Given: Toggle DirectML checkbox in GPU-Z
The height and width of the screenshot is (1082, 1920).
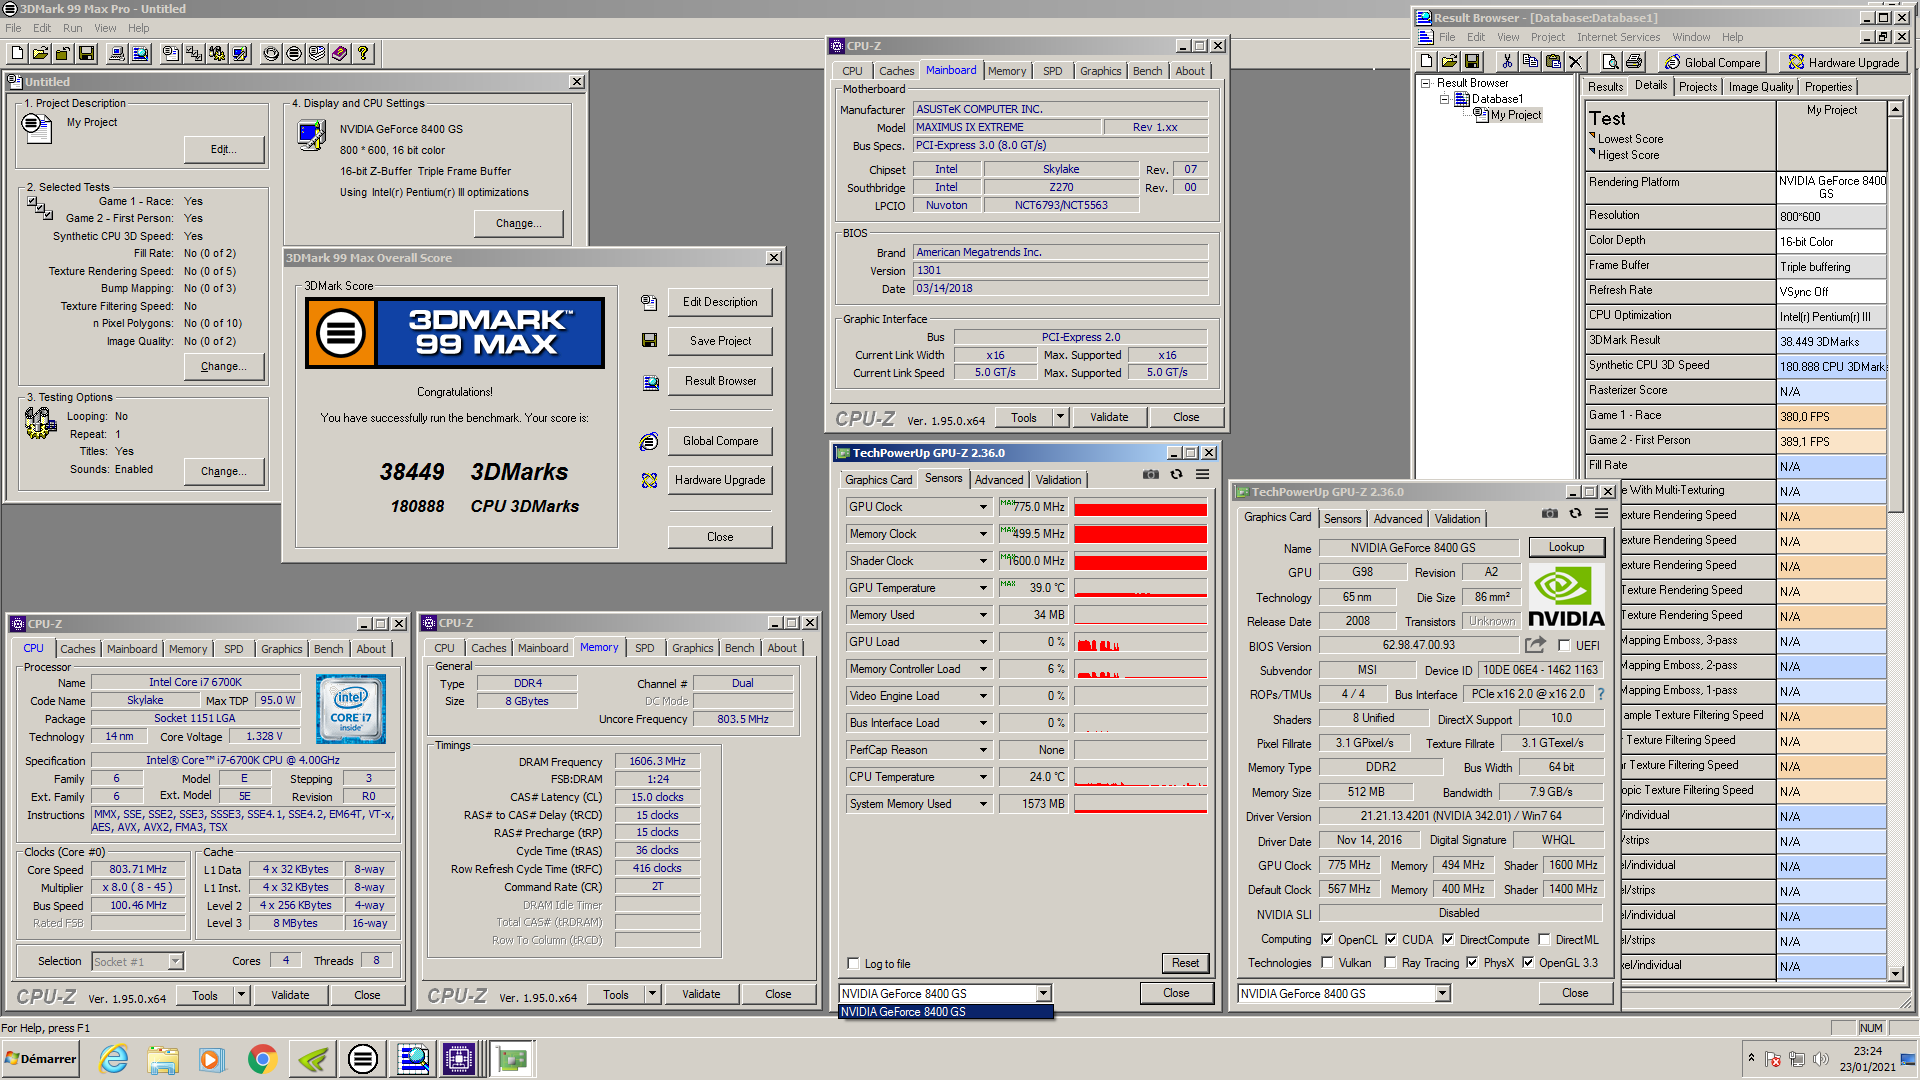Looking at the screenshot, I should [1544, 940].
